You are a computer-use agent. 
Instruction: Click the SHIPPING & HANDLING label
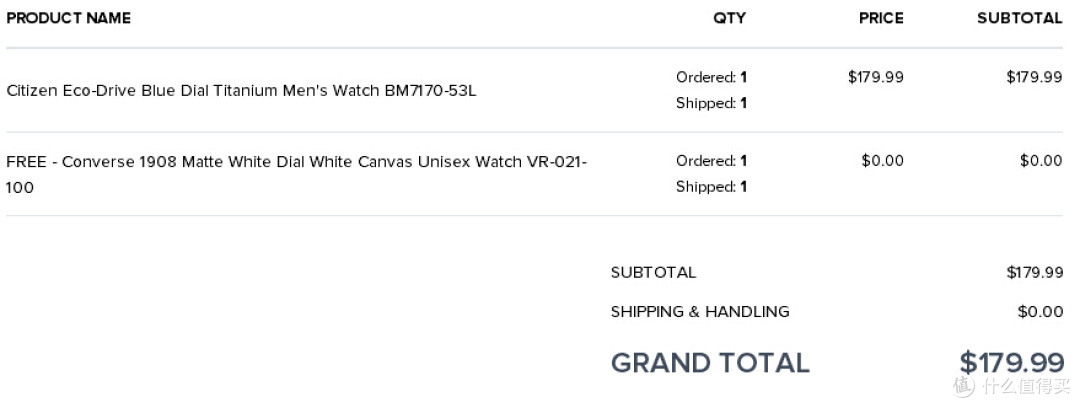point(700,312)
